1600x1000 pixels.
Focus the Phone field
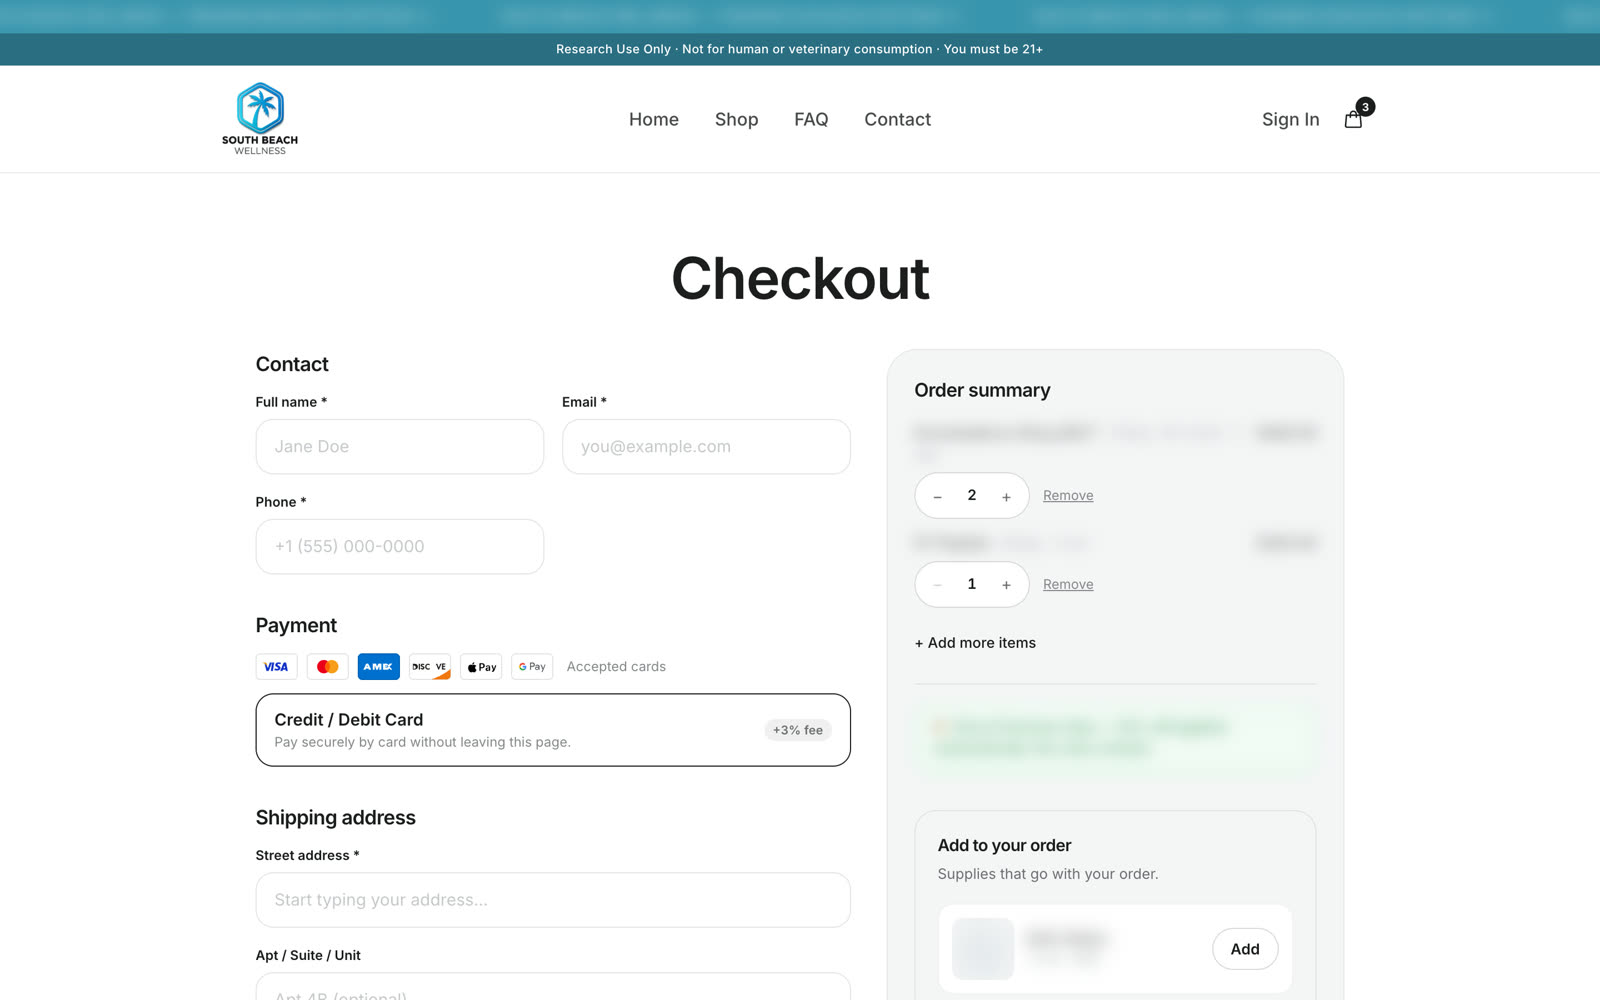(400, 546)
